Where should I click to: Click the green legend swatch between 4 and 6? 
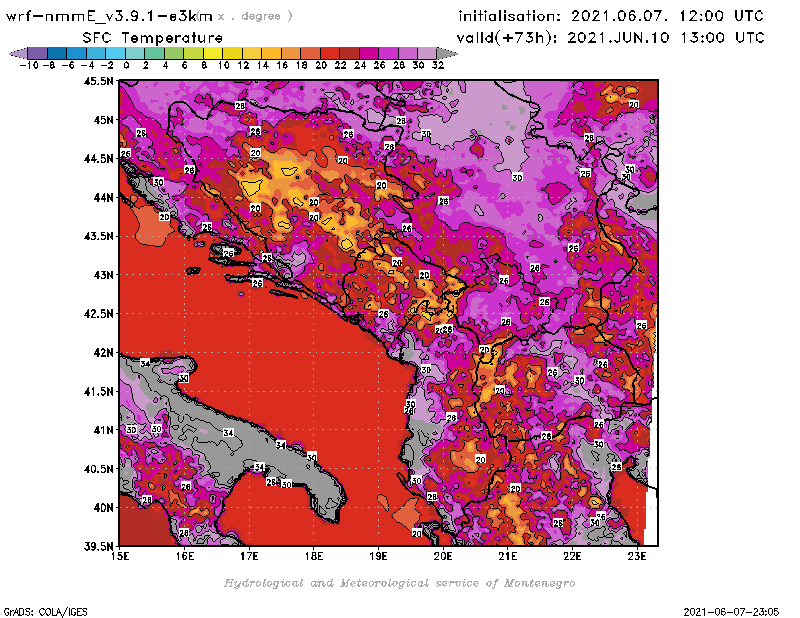[173, 53]
